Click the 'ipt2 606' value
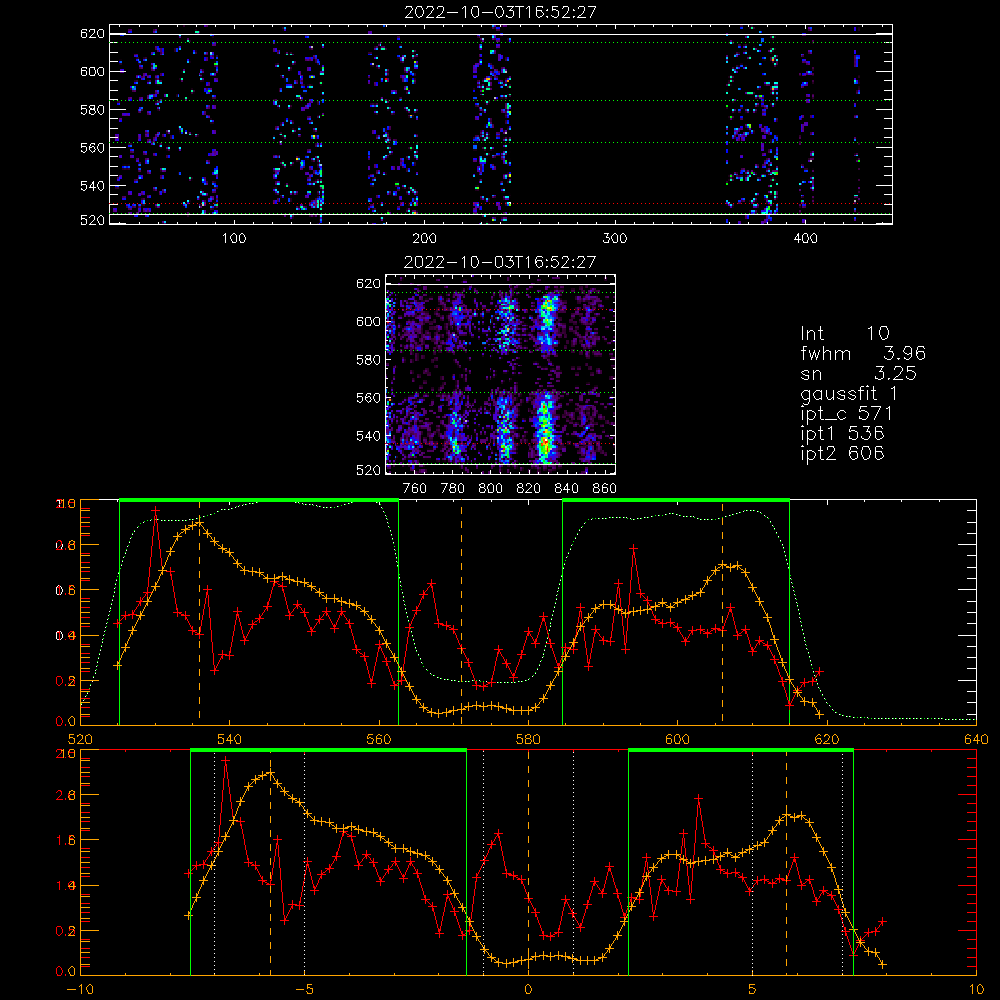1000x1000 pixels. coord(842,453)
